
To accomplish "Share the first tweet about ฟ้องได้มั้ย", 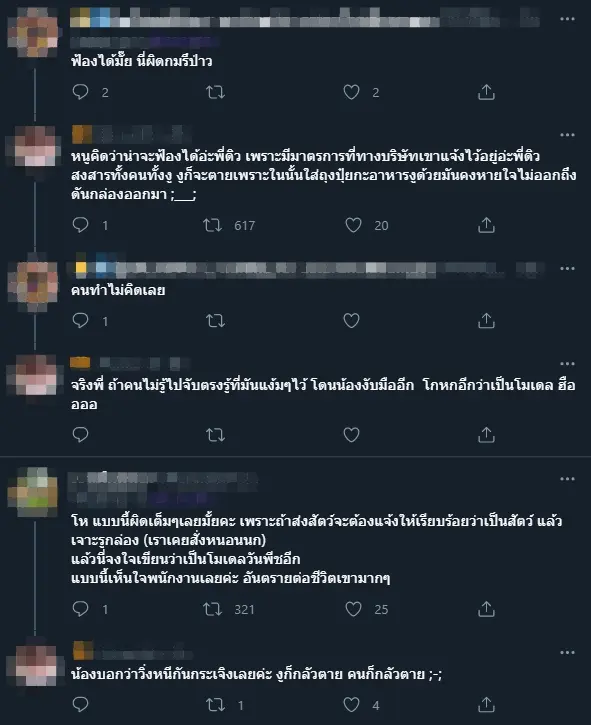I will pyautogui.click(x=486, y=92).
